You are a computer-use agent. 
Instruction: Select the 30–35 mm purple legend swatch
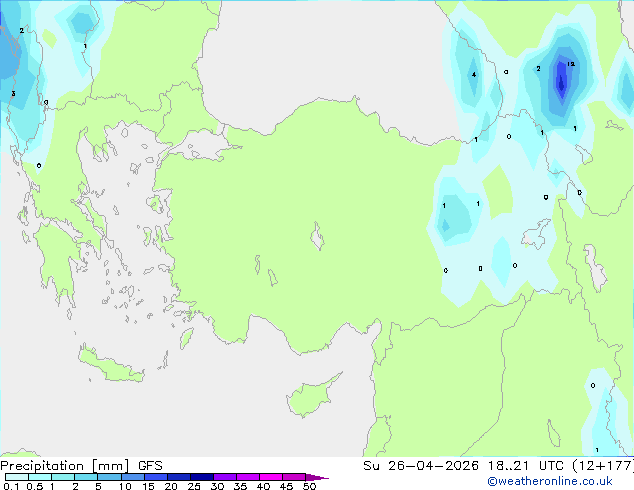[225, 477]
